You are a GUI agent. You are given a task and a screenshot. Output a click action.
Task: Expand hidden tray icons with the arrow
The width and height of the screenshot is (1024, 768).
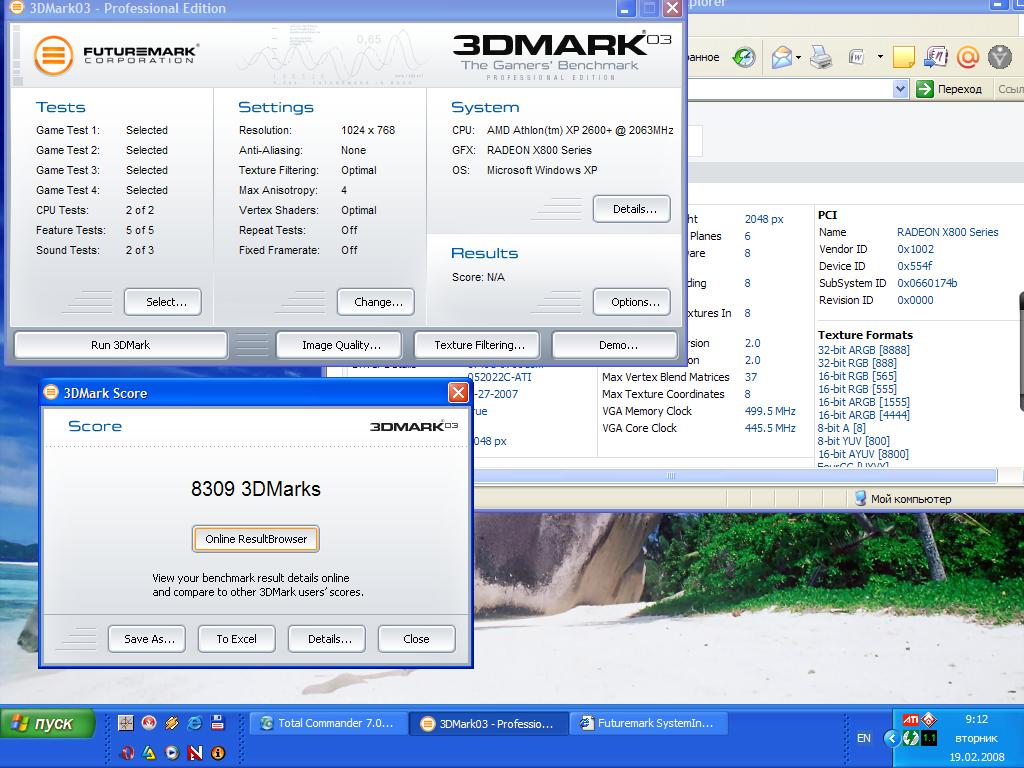(891, 738)
